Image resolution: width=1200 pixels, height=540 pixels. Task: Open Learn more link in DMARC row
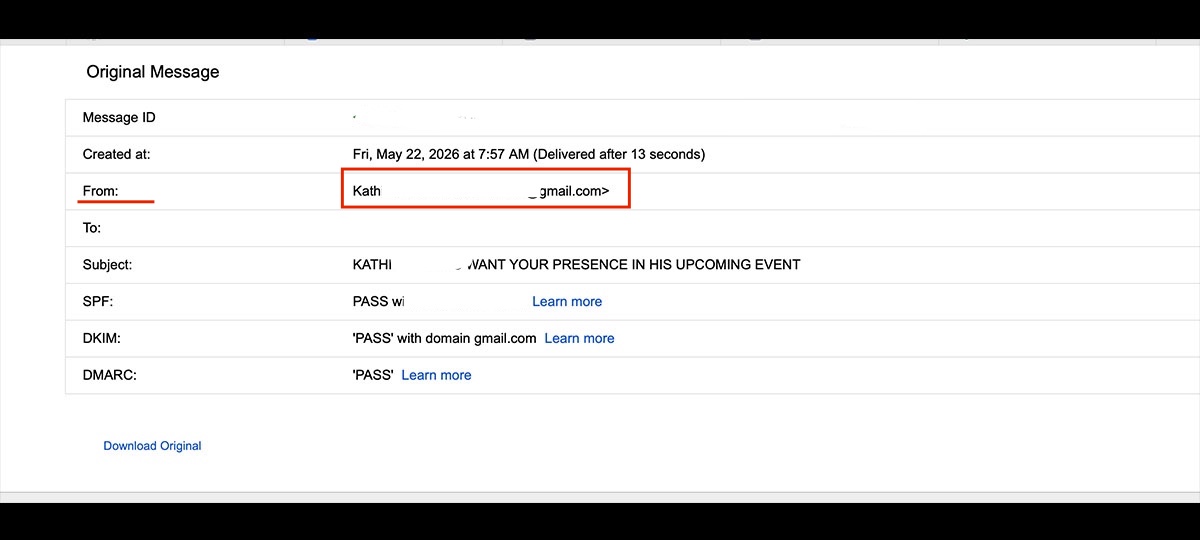click(436, 375)
